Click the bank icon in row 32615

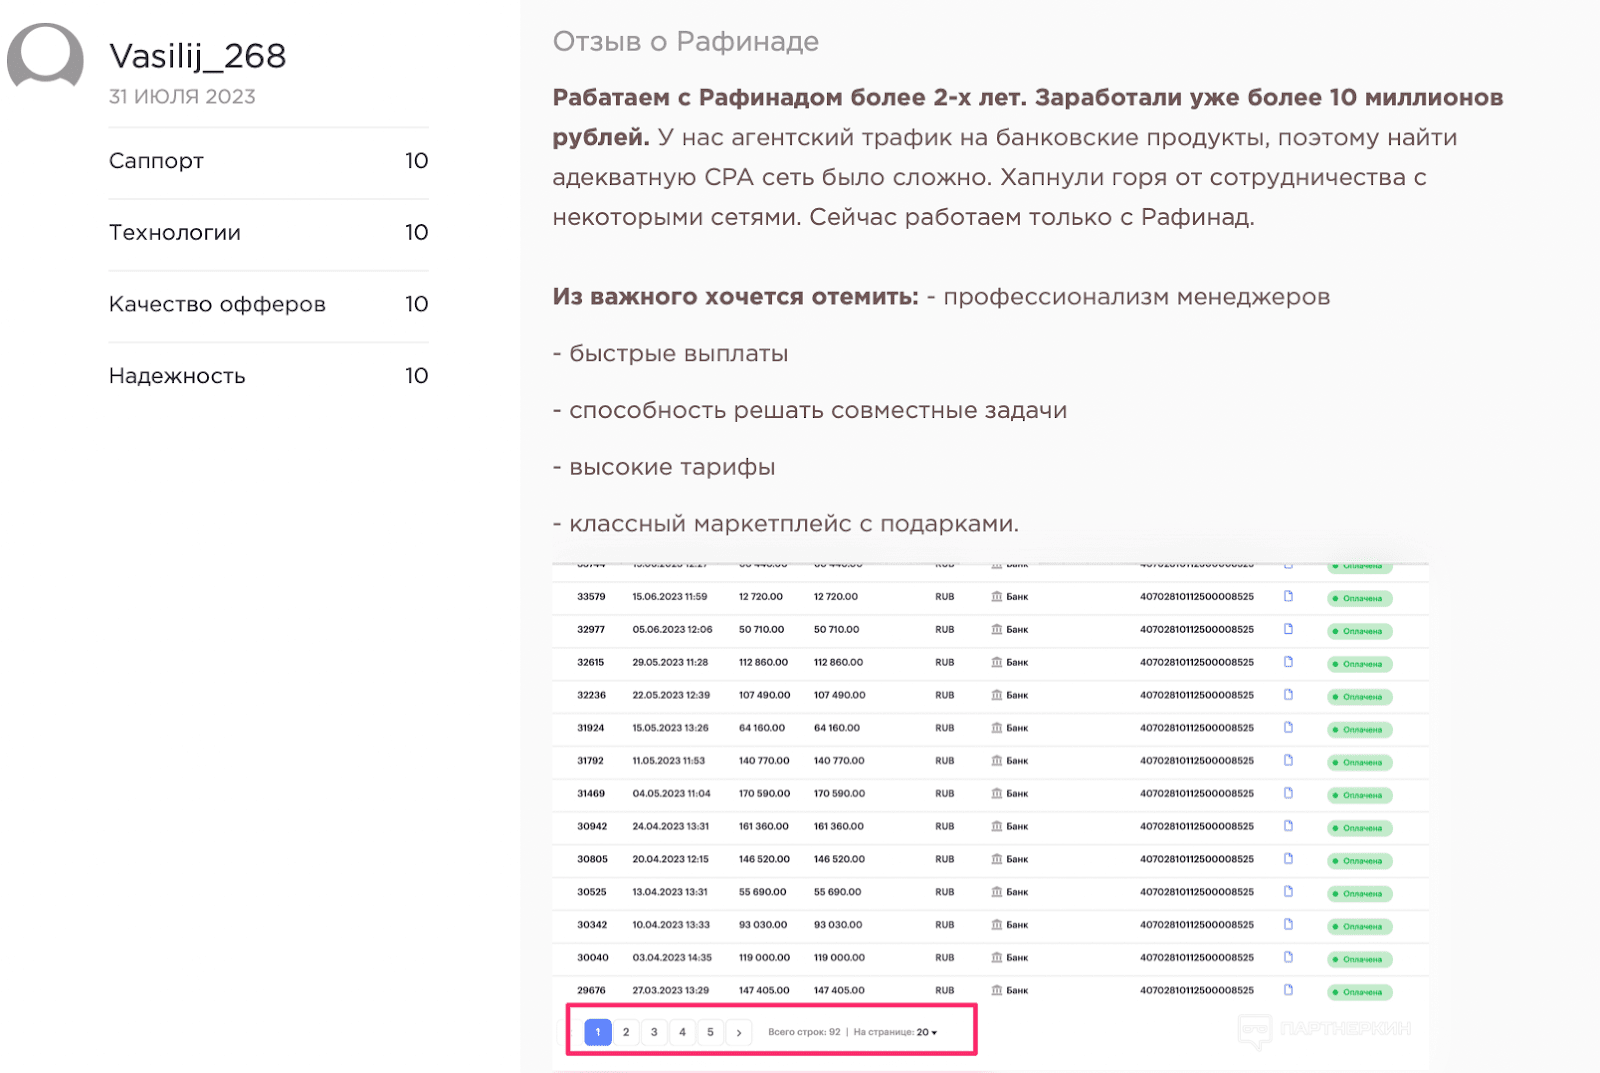[x=996, y=662]
